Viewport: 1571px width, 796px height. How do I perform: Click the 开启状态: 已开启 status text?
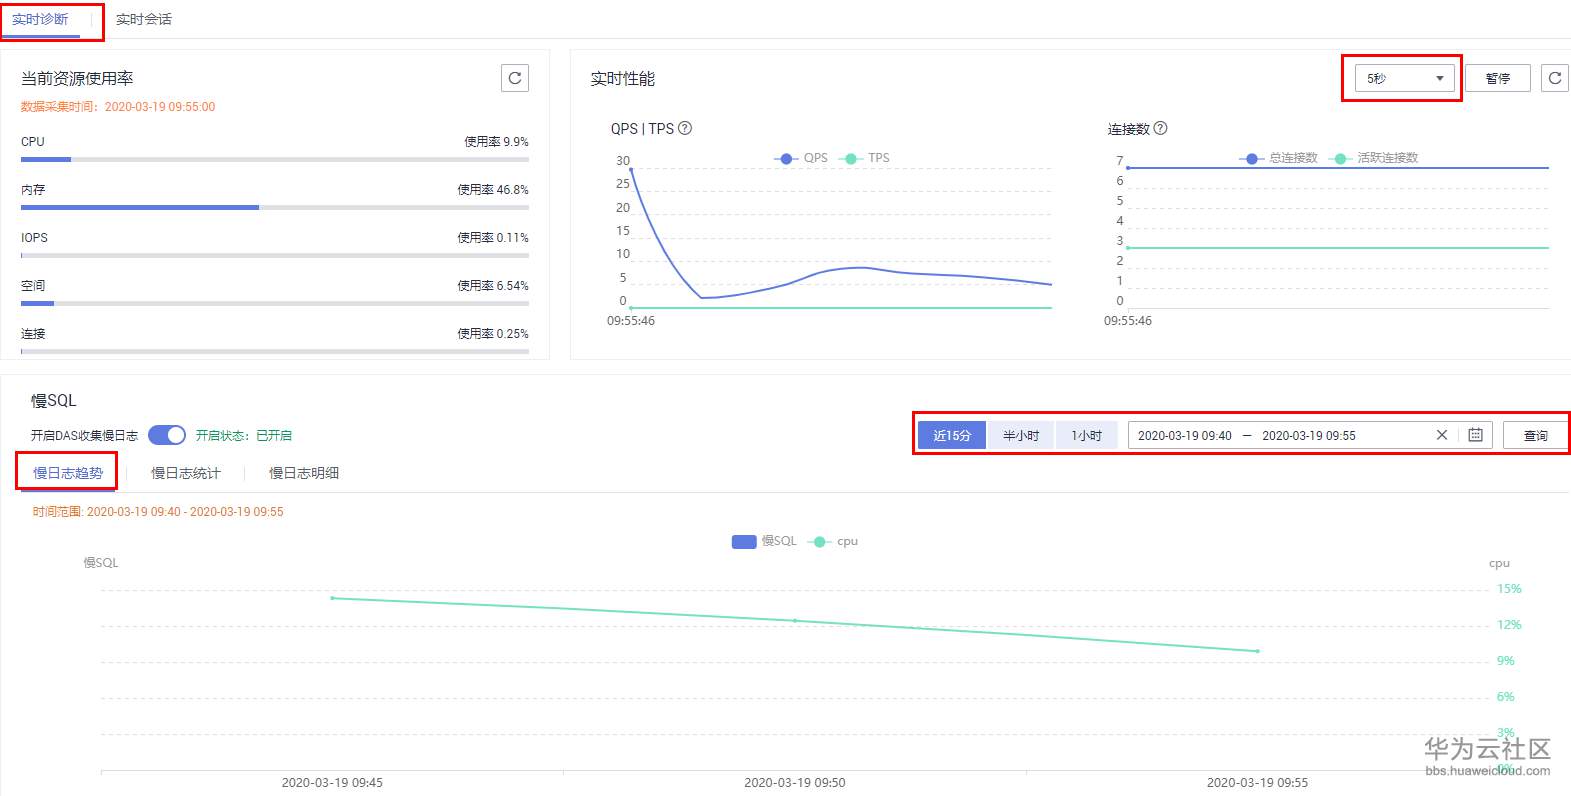click(244, 435)
